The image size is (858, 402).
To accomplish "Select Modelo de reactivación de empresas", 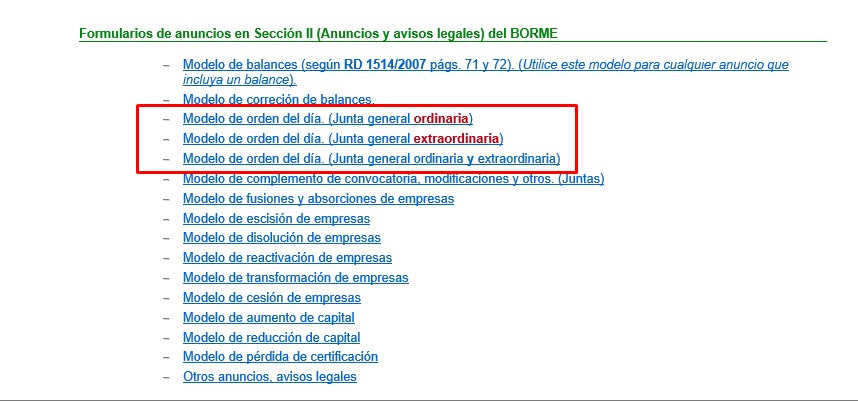I will pos(287,258).
